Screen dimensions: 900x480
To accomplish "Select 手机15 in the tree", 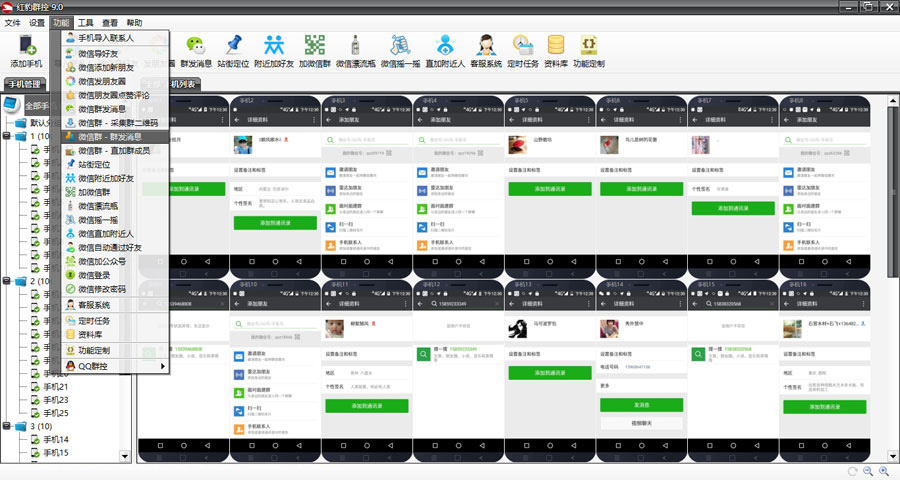I will point(56,452).
